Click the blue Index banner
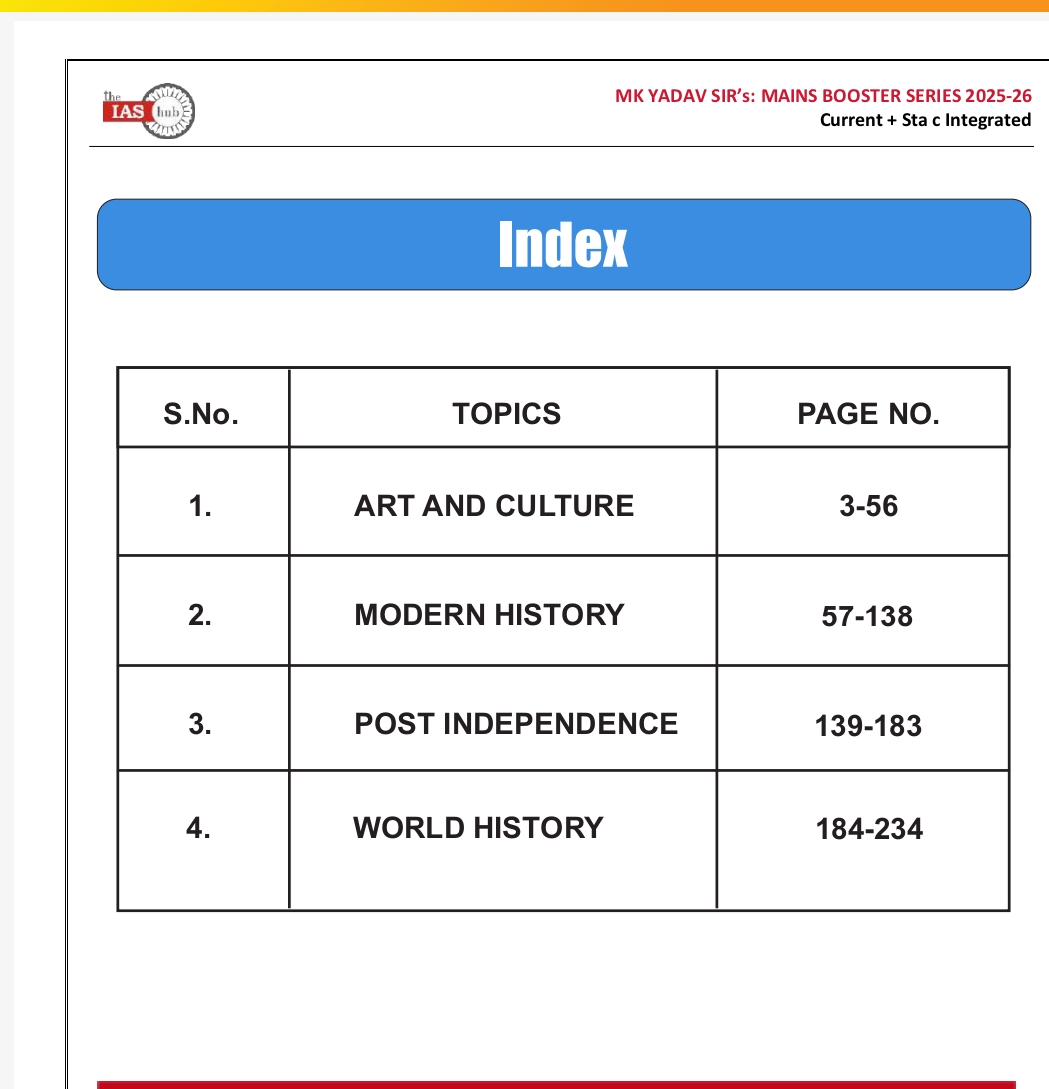The height and width of the screenshot is (1089, 1049). click(x=563, y=245)
